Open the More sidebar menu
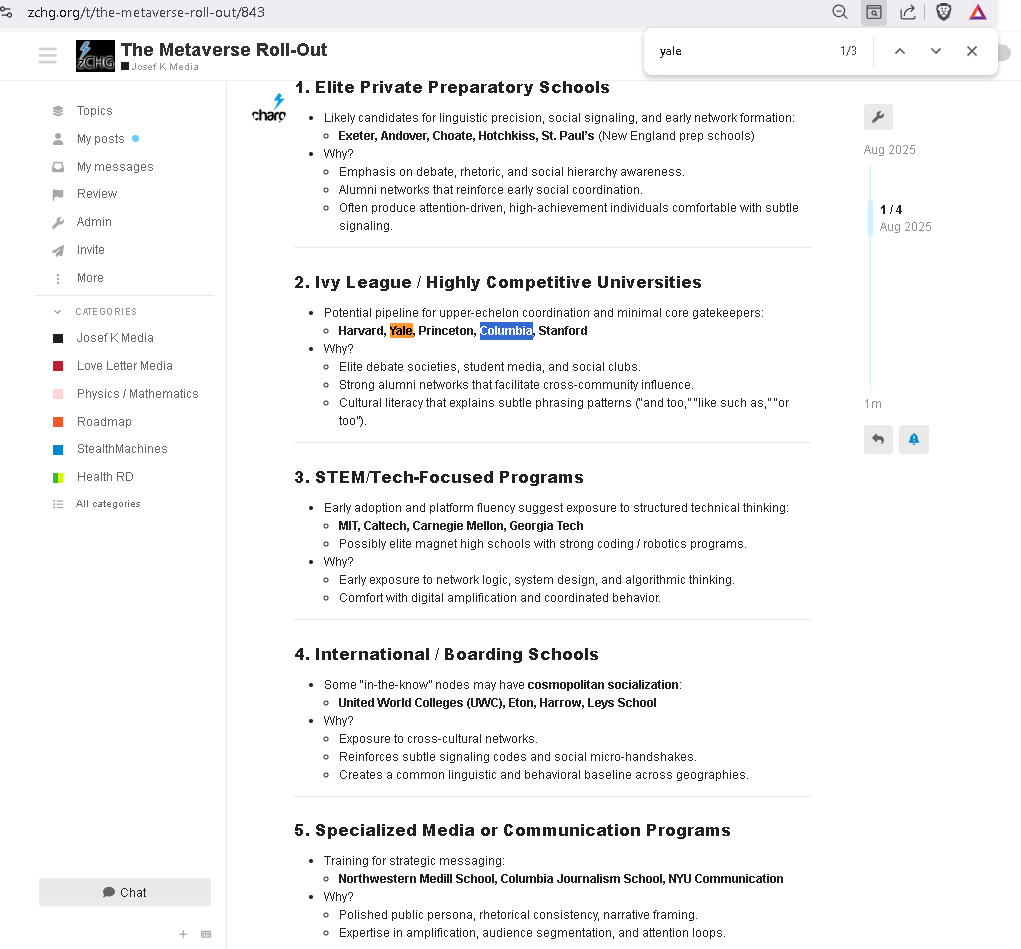1021x949 pixels. tap(90, 278)
